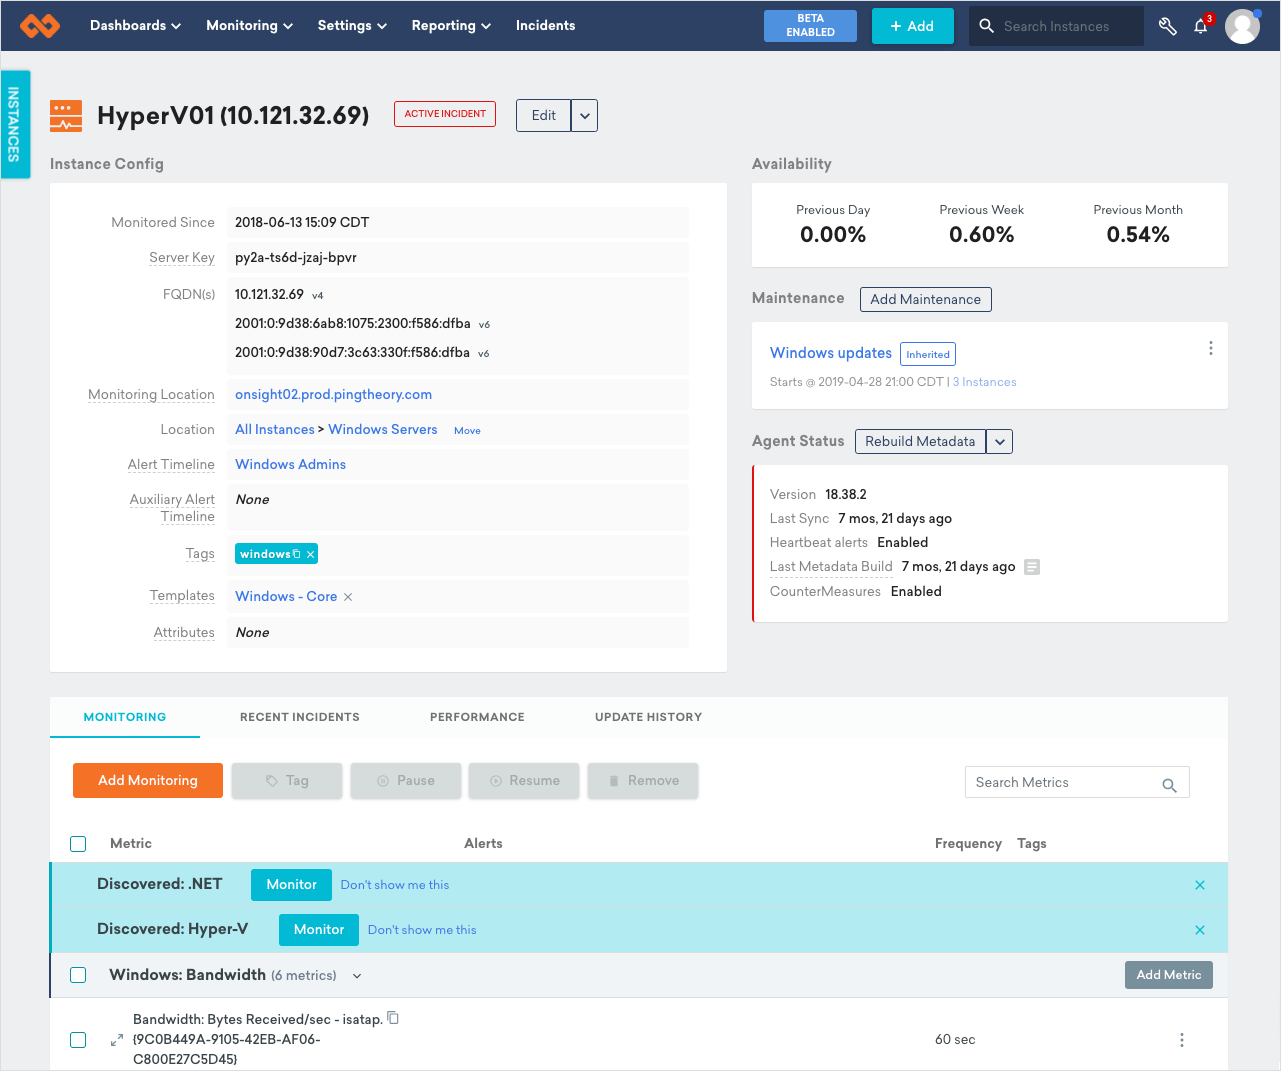The height and width of the screenshot is (1071, 1281).
Task: Click Don't show me this for .NET
Action: pos(395,885)
